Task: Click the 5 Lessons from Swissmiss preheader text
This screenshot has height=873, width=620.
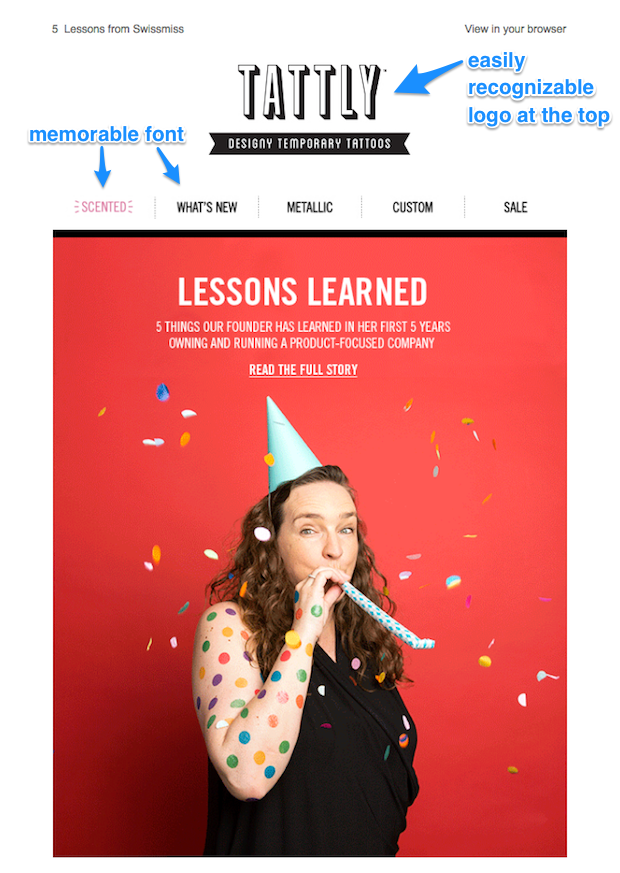Action: point(118,29)
